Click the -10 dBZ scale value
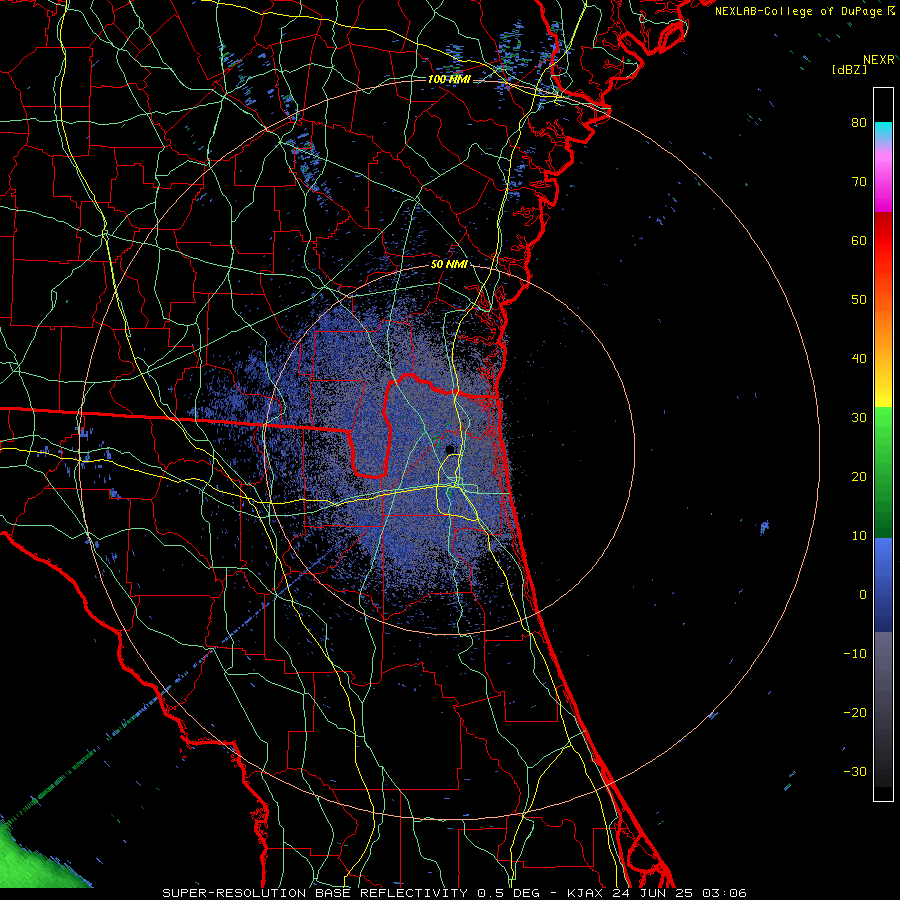 click(855, 654)
